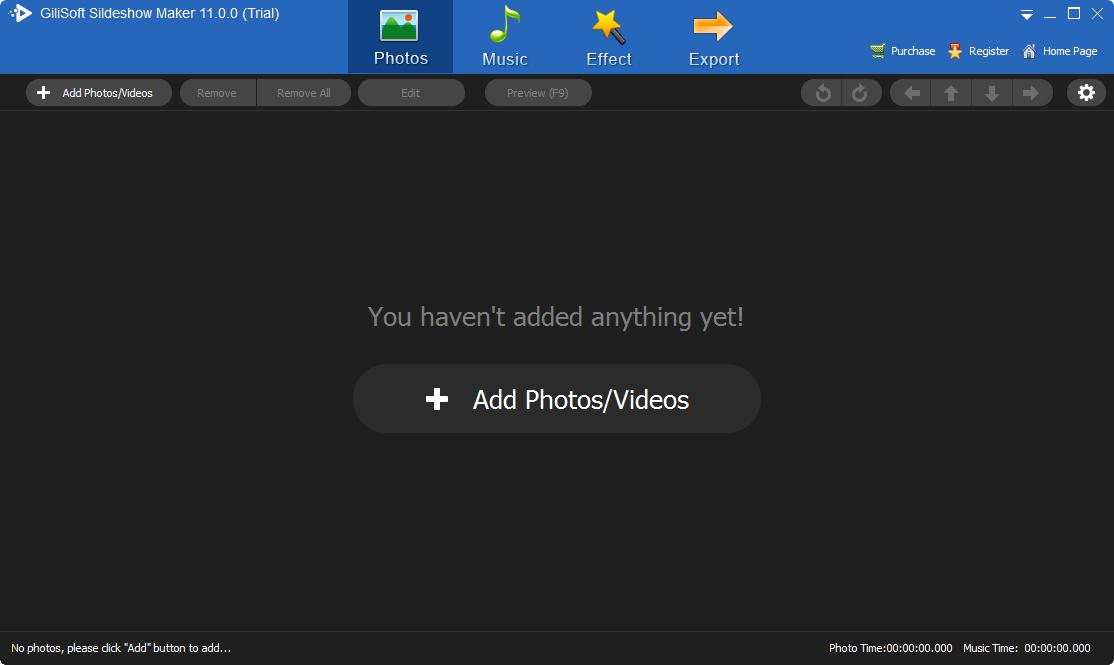Click Add Photos/Videos in the toolbar
This screenshot has width=1114, height=665.
pyautogui.click(x=99, y=93)
